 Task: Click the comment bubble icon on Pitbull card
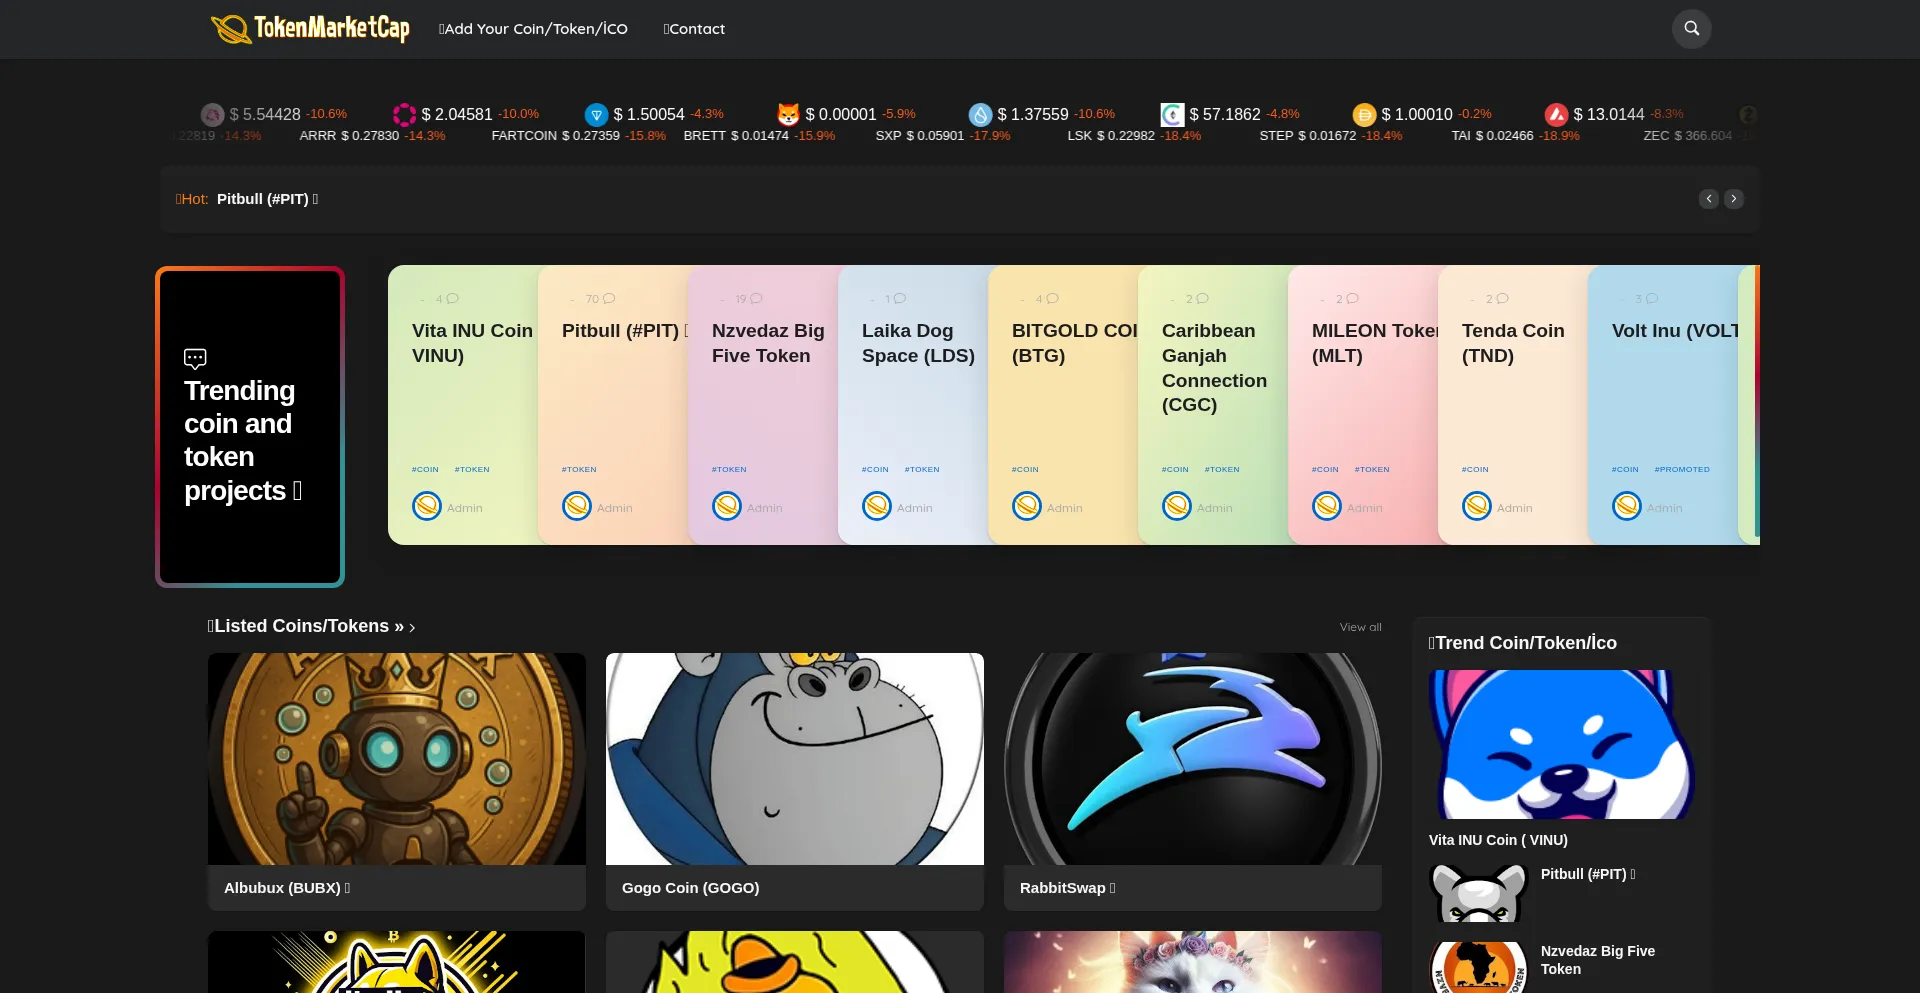[609, 299]
